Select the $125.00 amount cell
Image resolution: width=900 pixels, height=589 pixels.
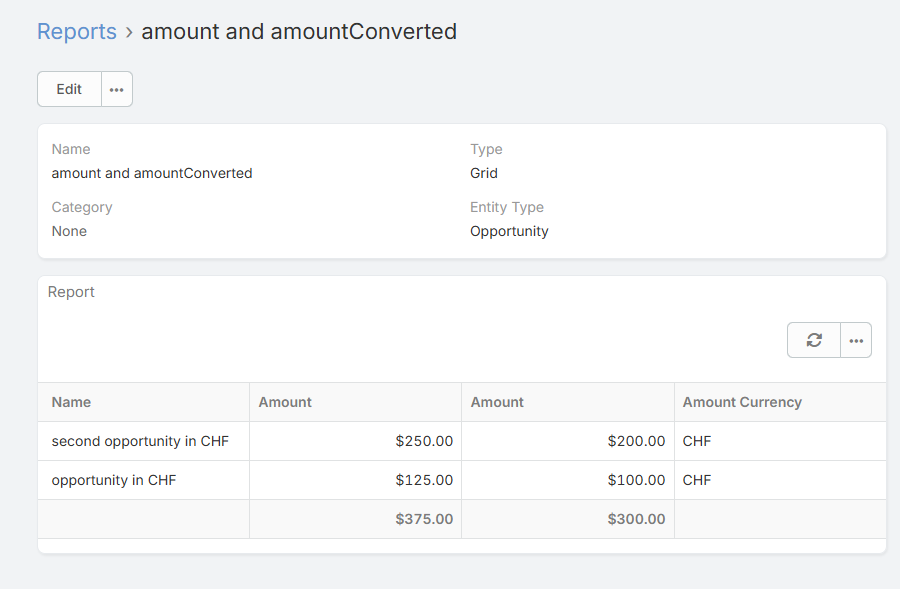point(424,480)
